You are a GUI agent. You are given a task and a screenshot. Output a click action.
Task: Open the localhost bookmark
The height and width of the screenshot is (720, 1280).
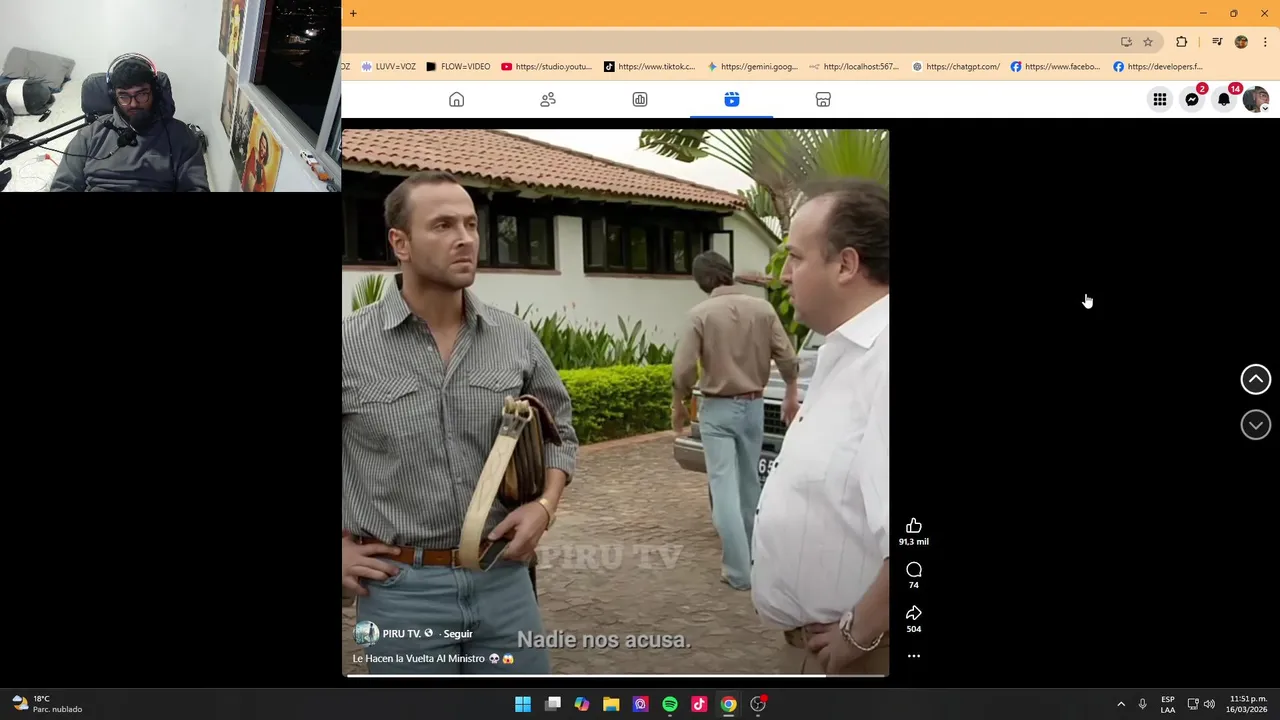point(854,67)
